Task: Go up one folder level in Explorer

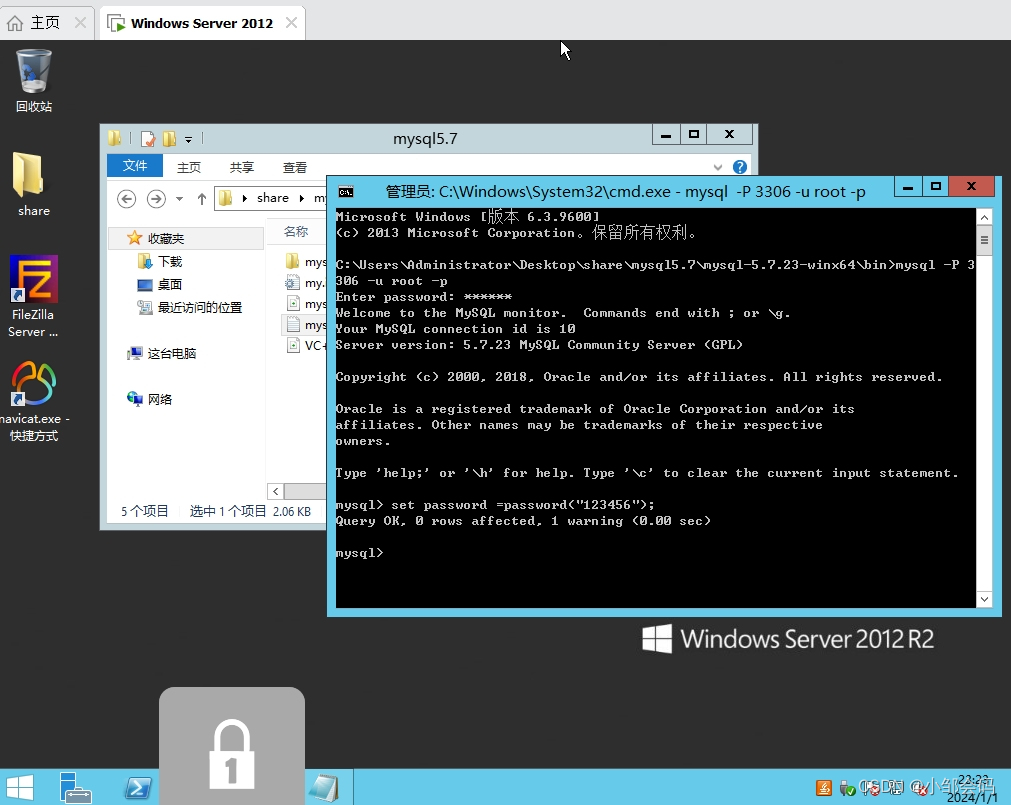Action: 202,199
